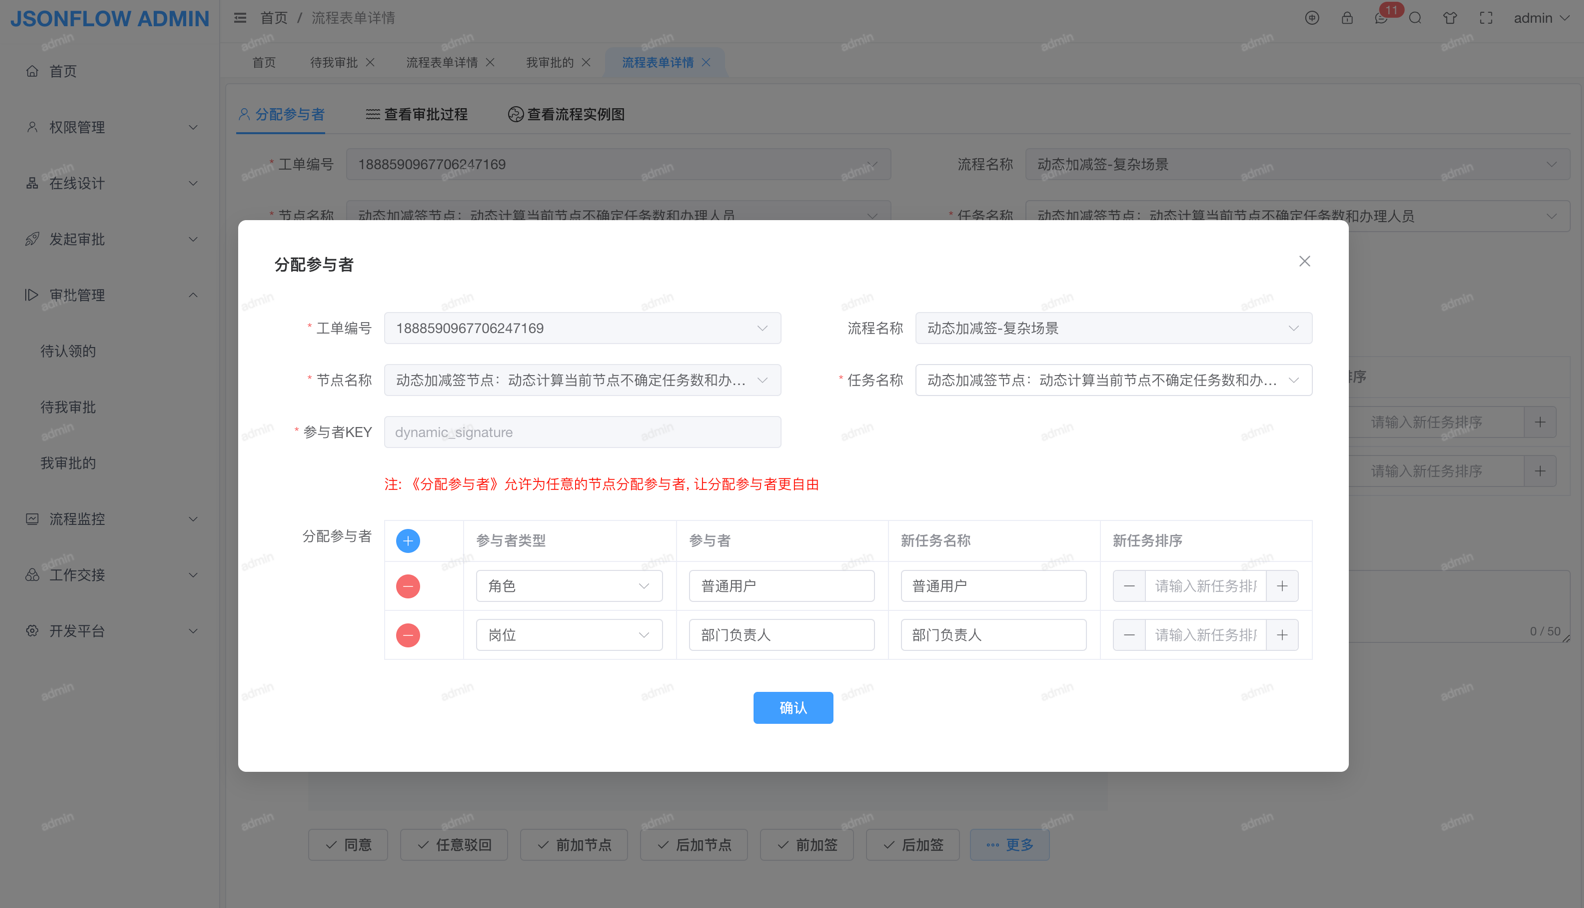Click the lock screen icon
This screenshot has height=908, width=1584.
coord(1347,18)
